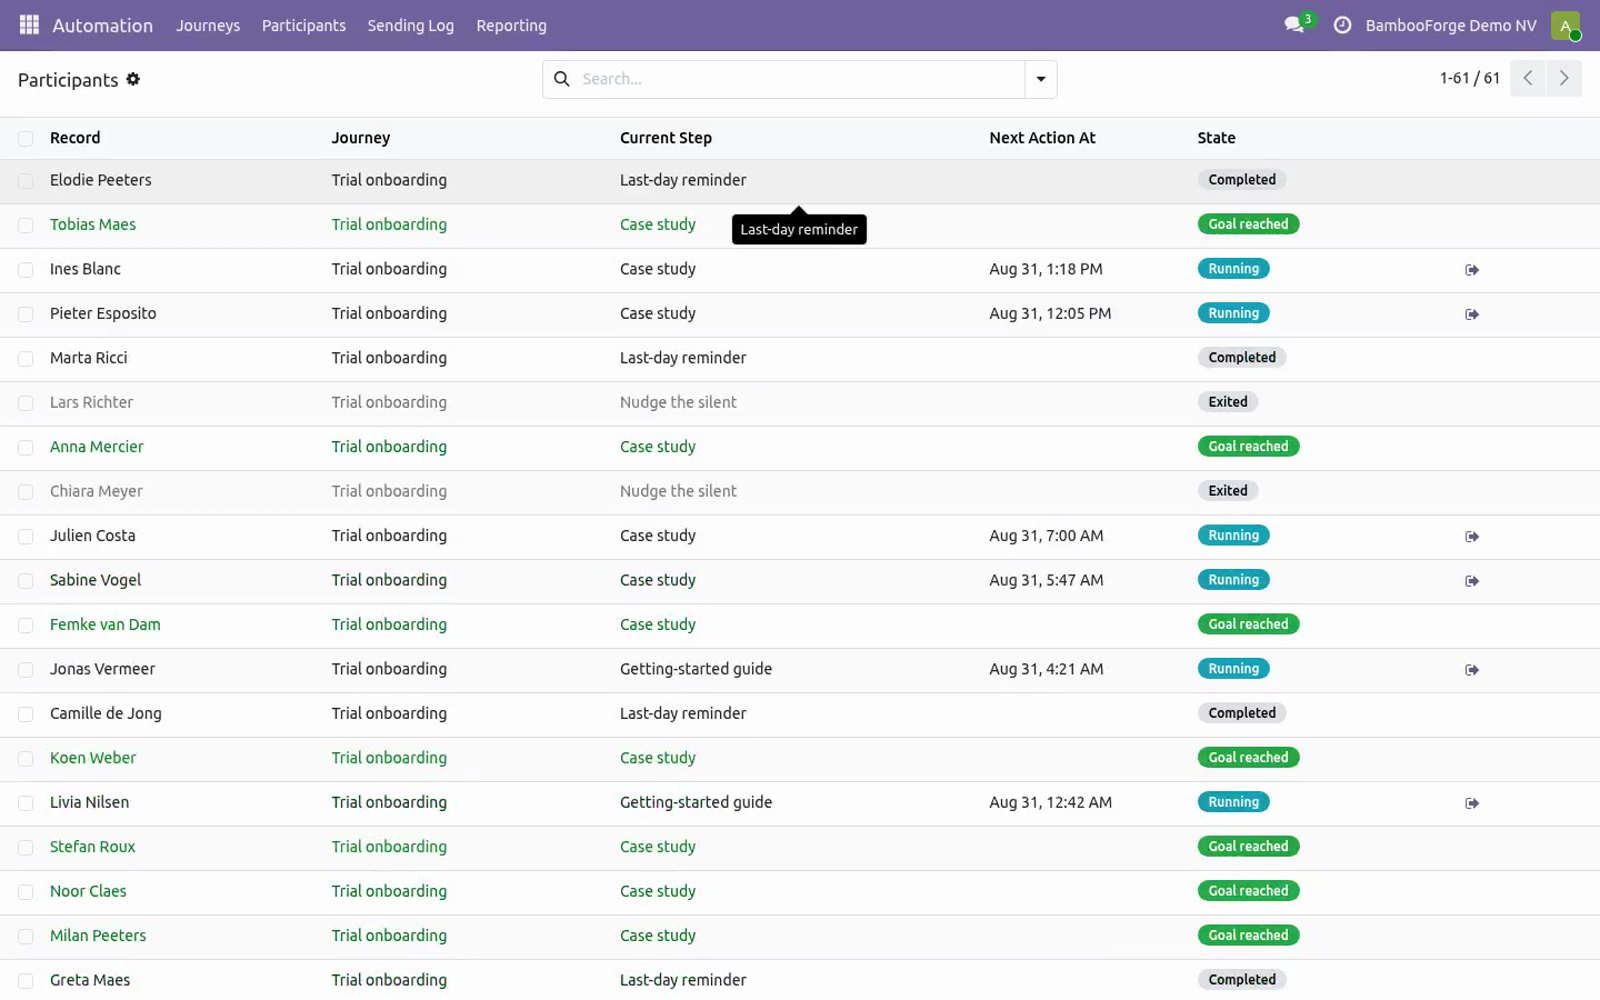The width and height of the screenshot is (1600, 1000).
Task: Click the exit icon on Sabine Vogel row
Action: tap(1472, 581)
